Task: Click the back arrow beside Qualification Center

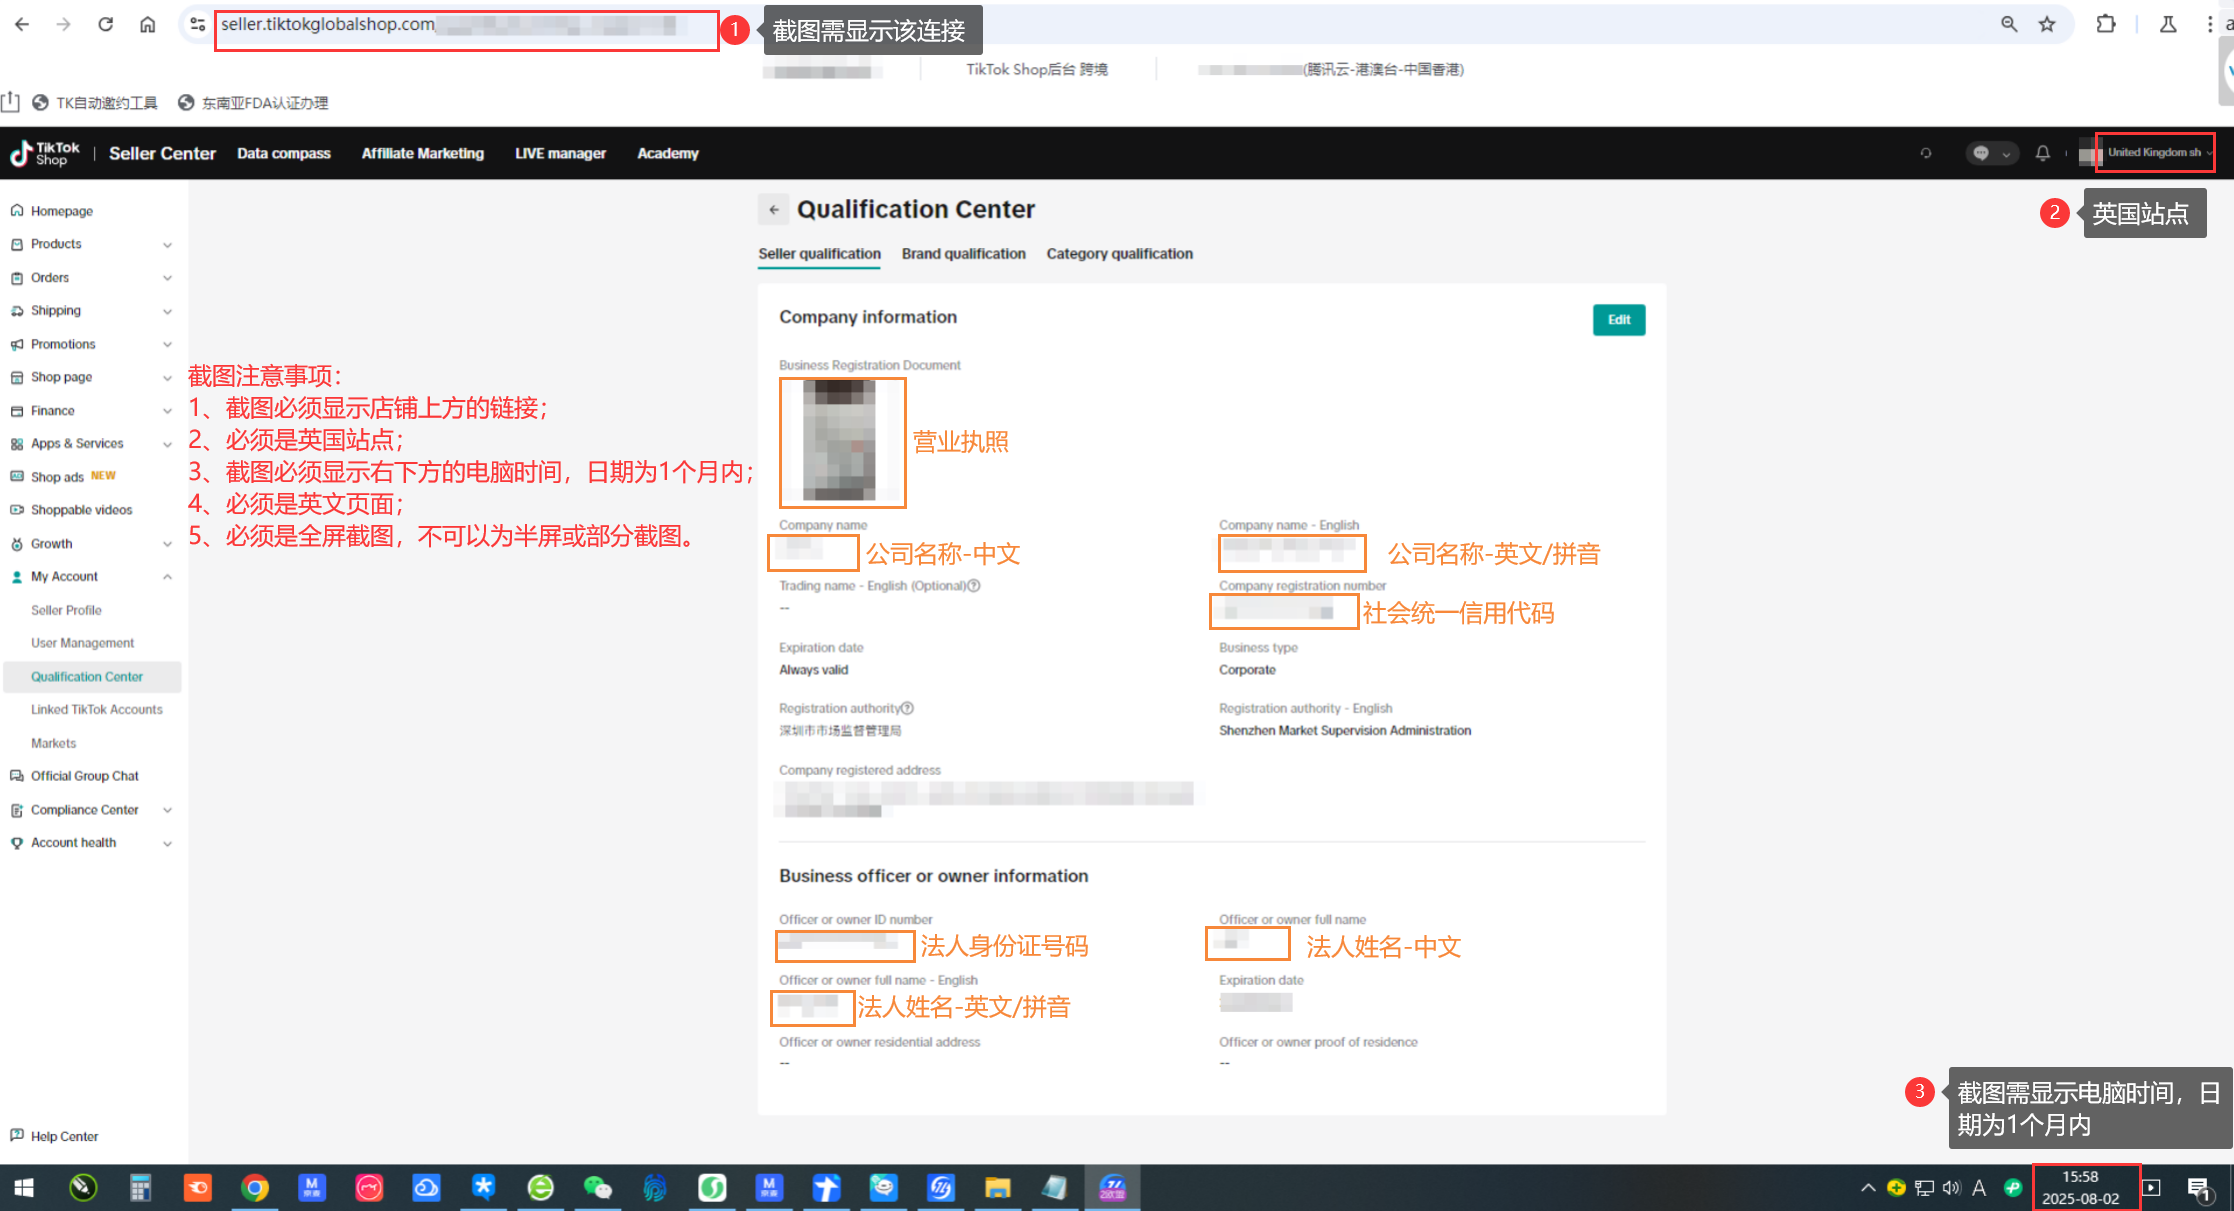Action: click(773, 210)
